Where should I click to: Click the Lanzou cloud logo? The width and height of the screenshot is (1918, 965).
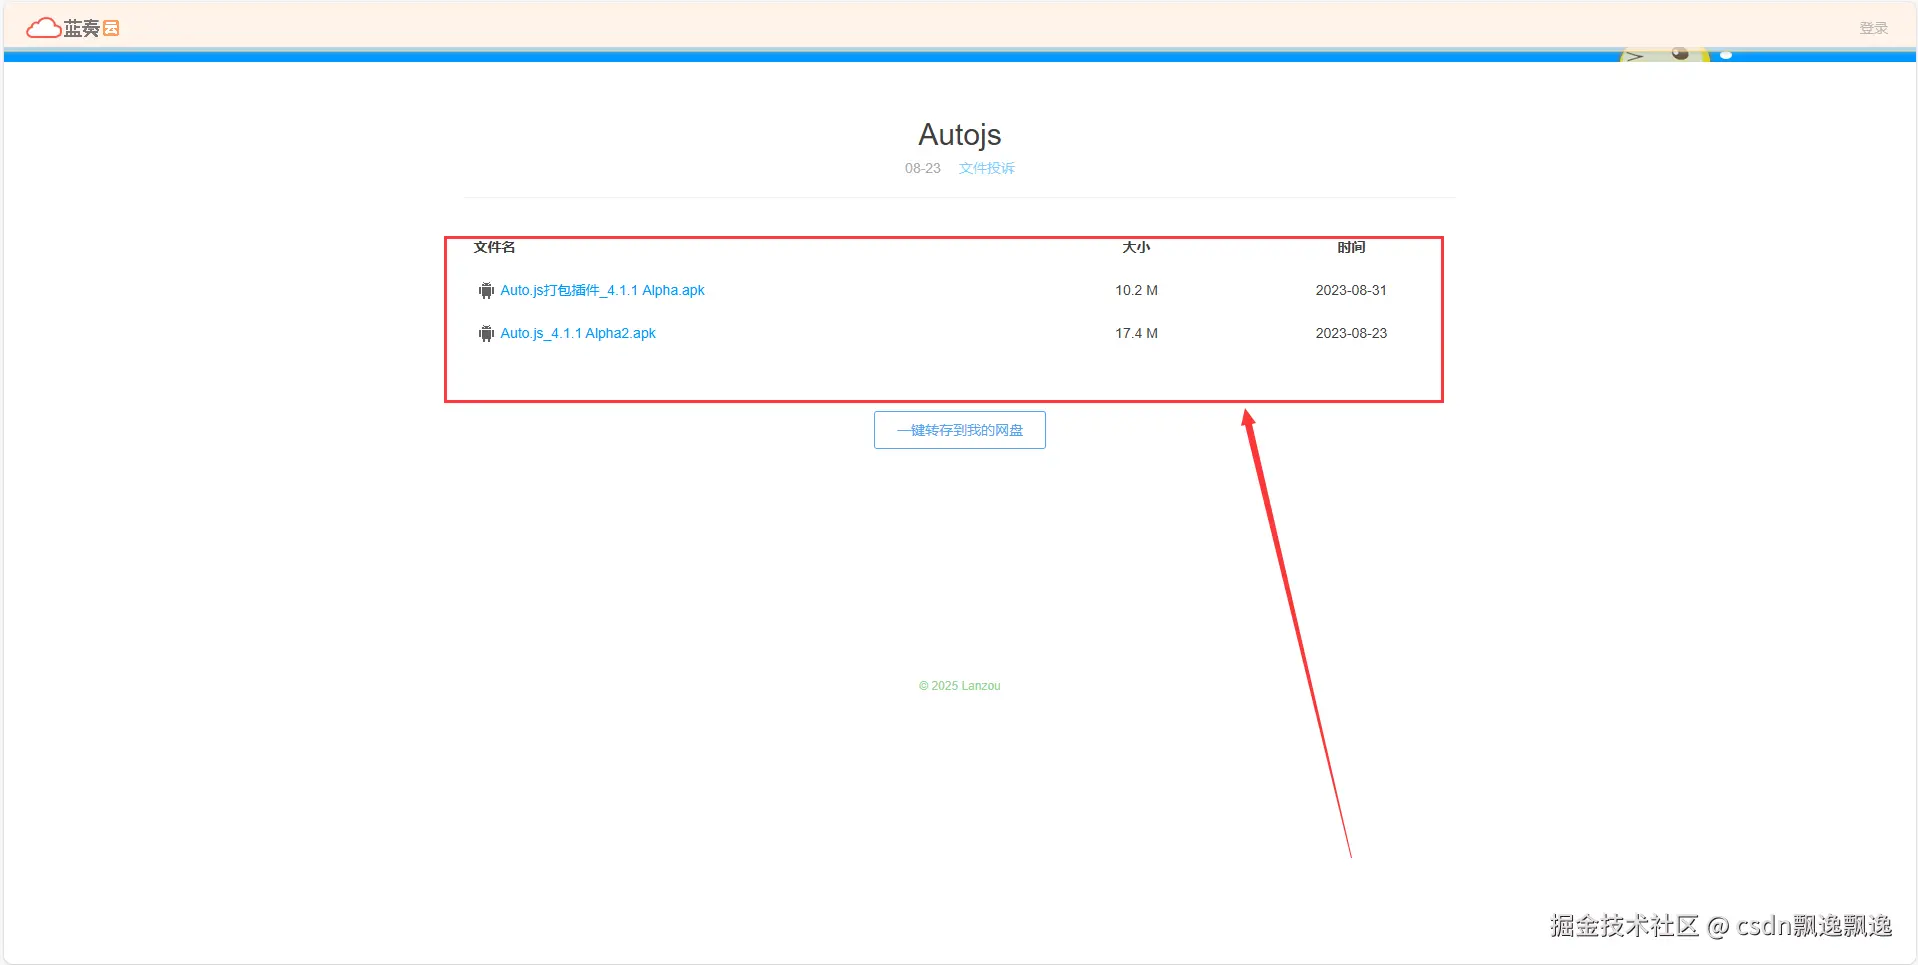(x=73, y=28)
